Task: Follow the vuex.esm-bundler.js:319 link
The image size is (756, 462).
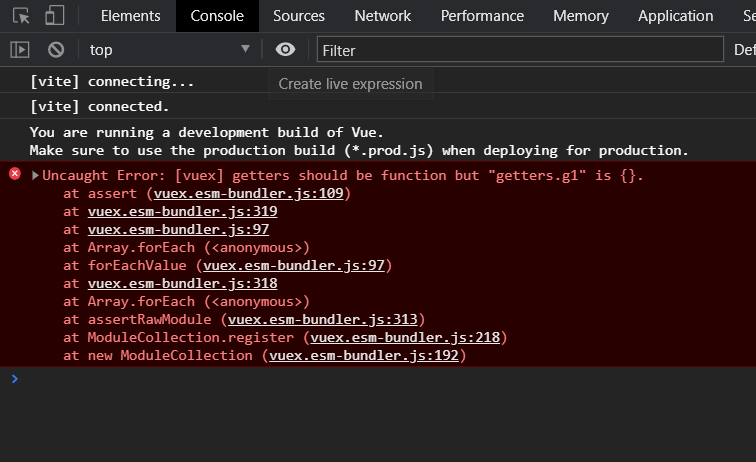Action: (x=182, y=212)
